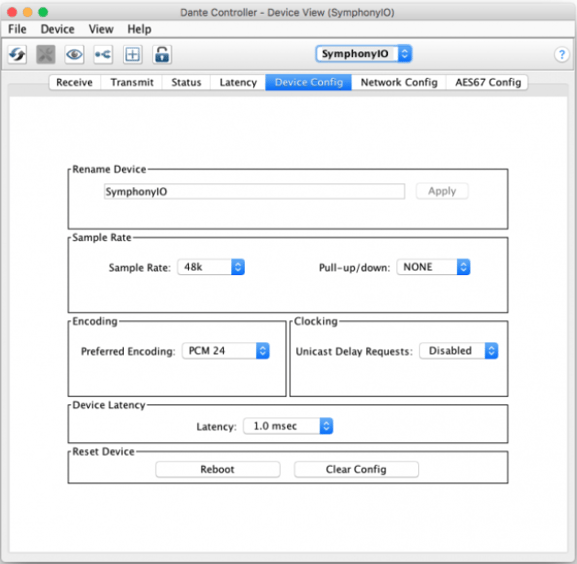Switch to the Network Config tab
This screenshot has width=577, height=564.
click(x=399, y=82)
